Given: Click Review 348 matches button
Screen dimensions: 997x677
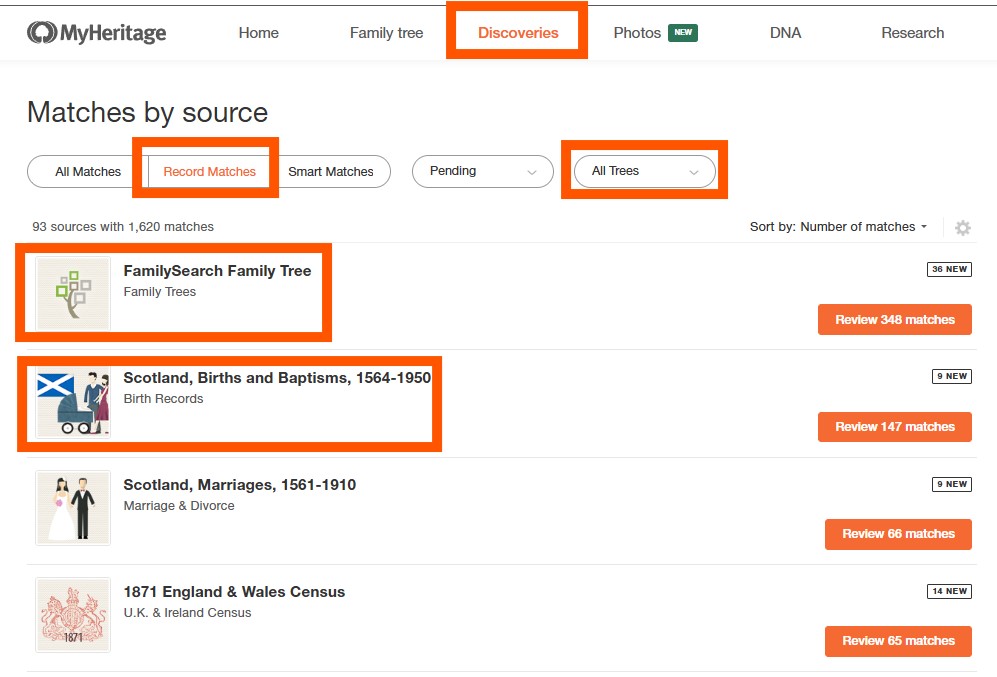Looking at the screenshot, I should (x=894, y=320).
